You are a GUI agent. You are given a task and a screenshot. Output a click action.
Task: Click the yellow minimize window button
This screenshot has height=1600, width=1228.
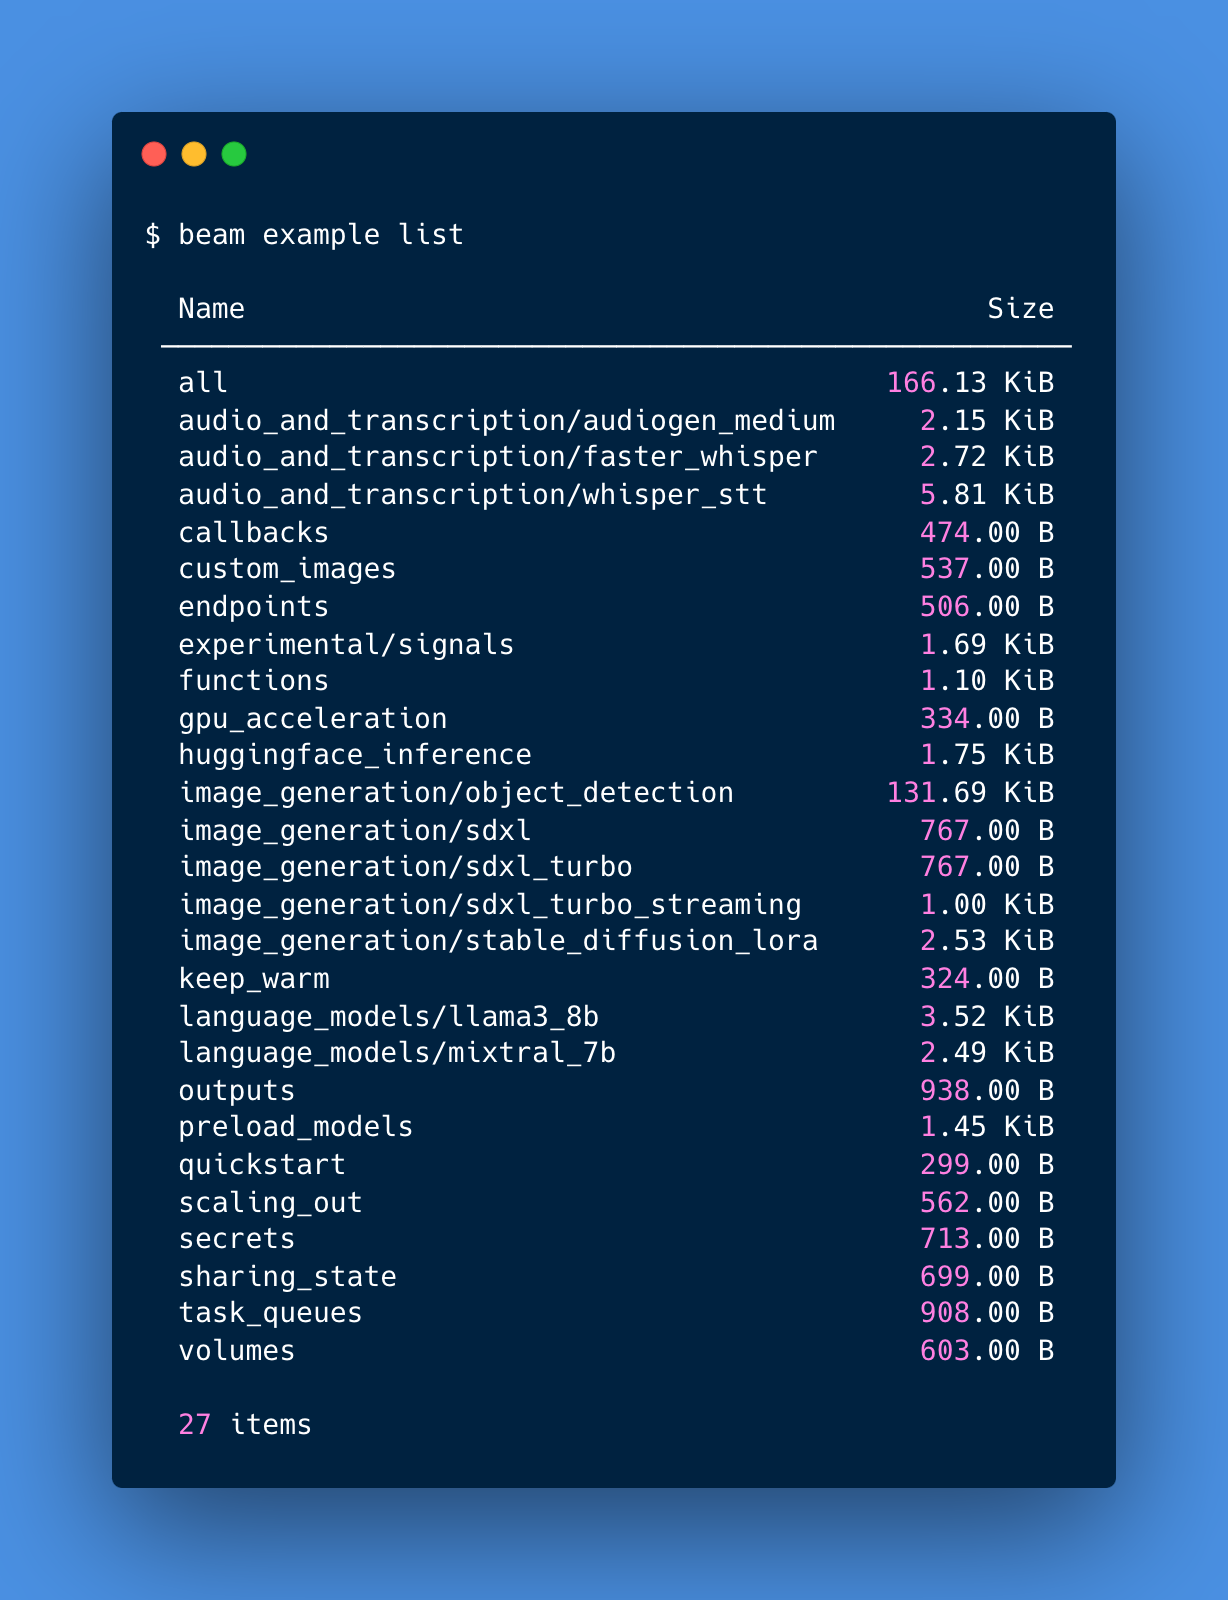coord(194,154)
